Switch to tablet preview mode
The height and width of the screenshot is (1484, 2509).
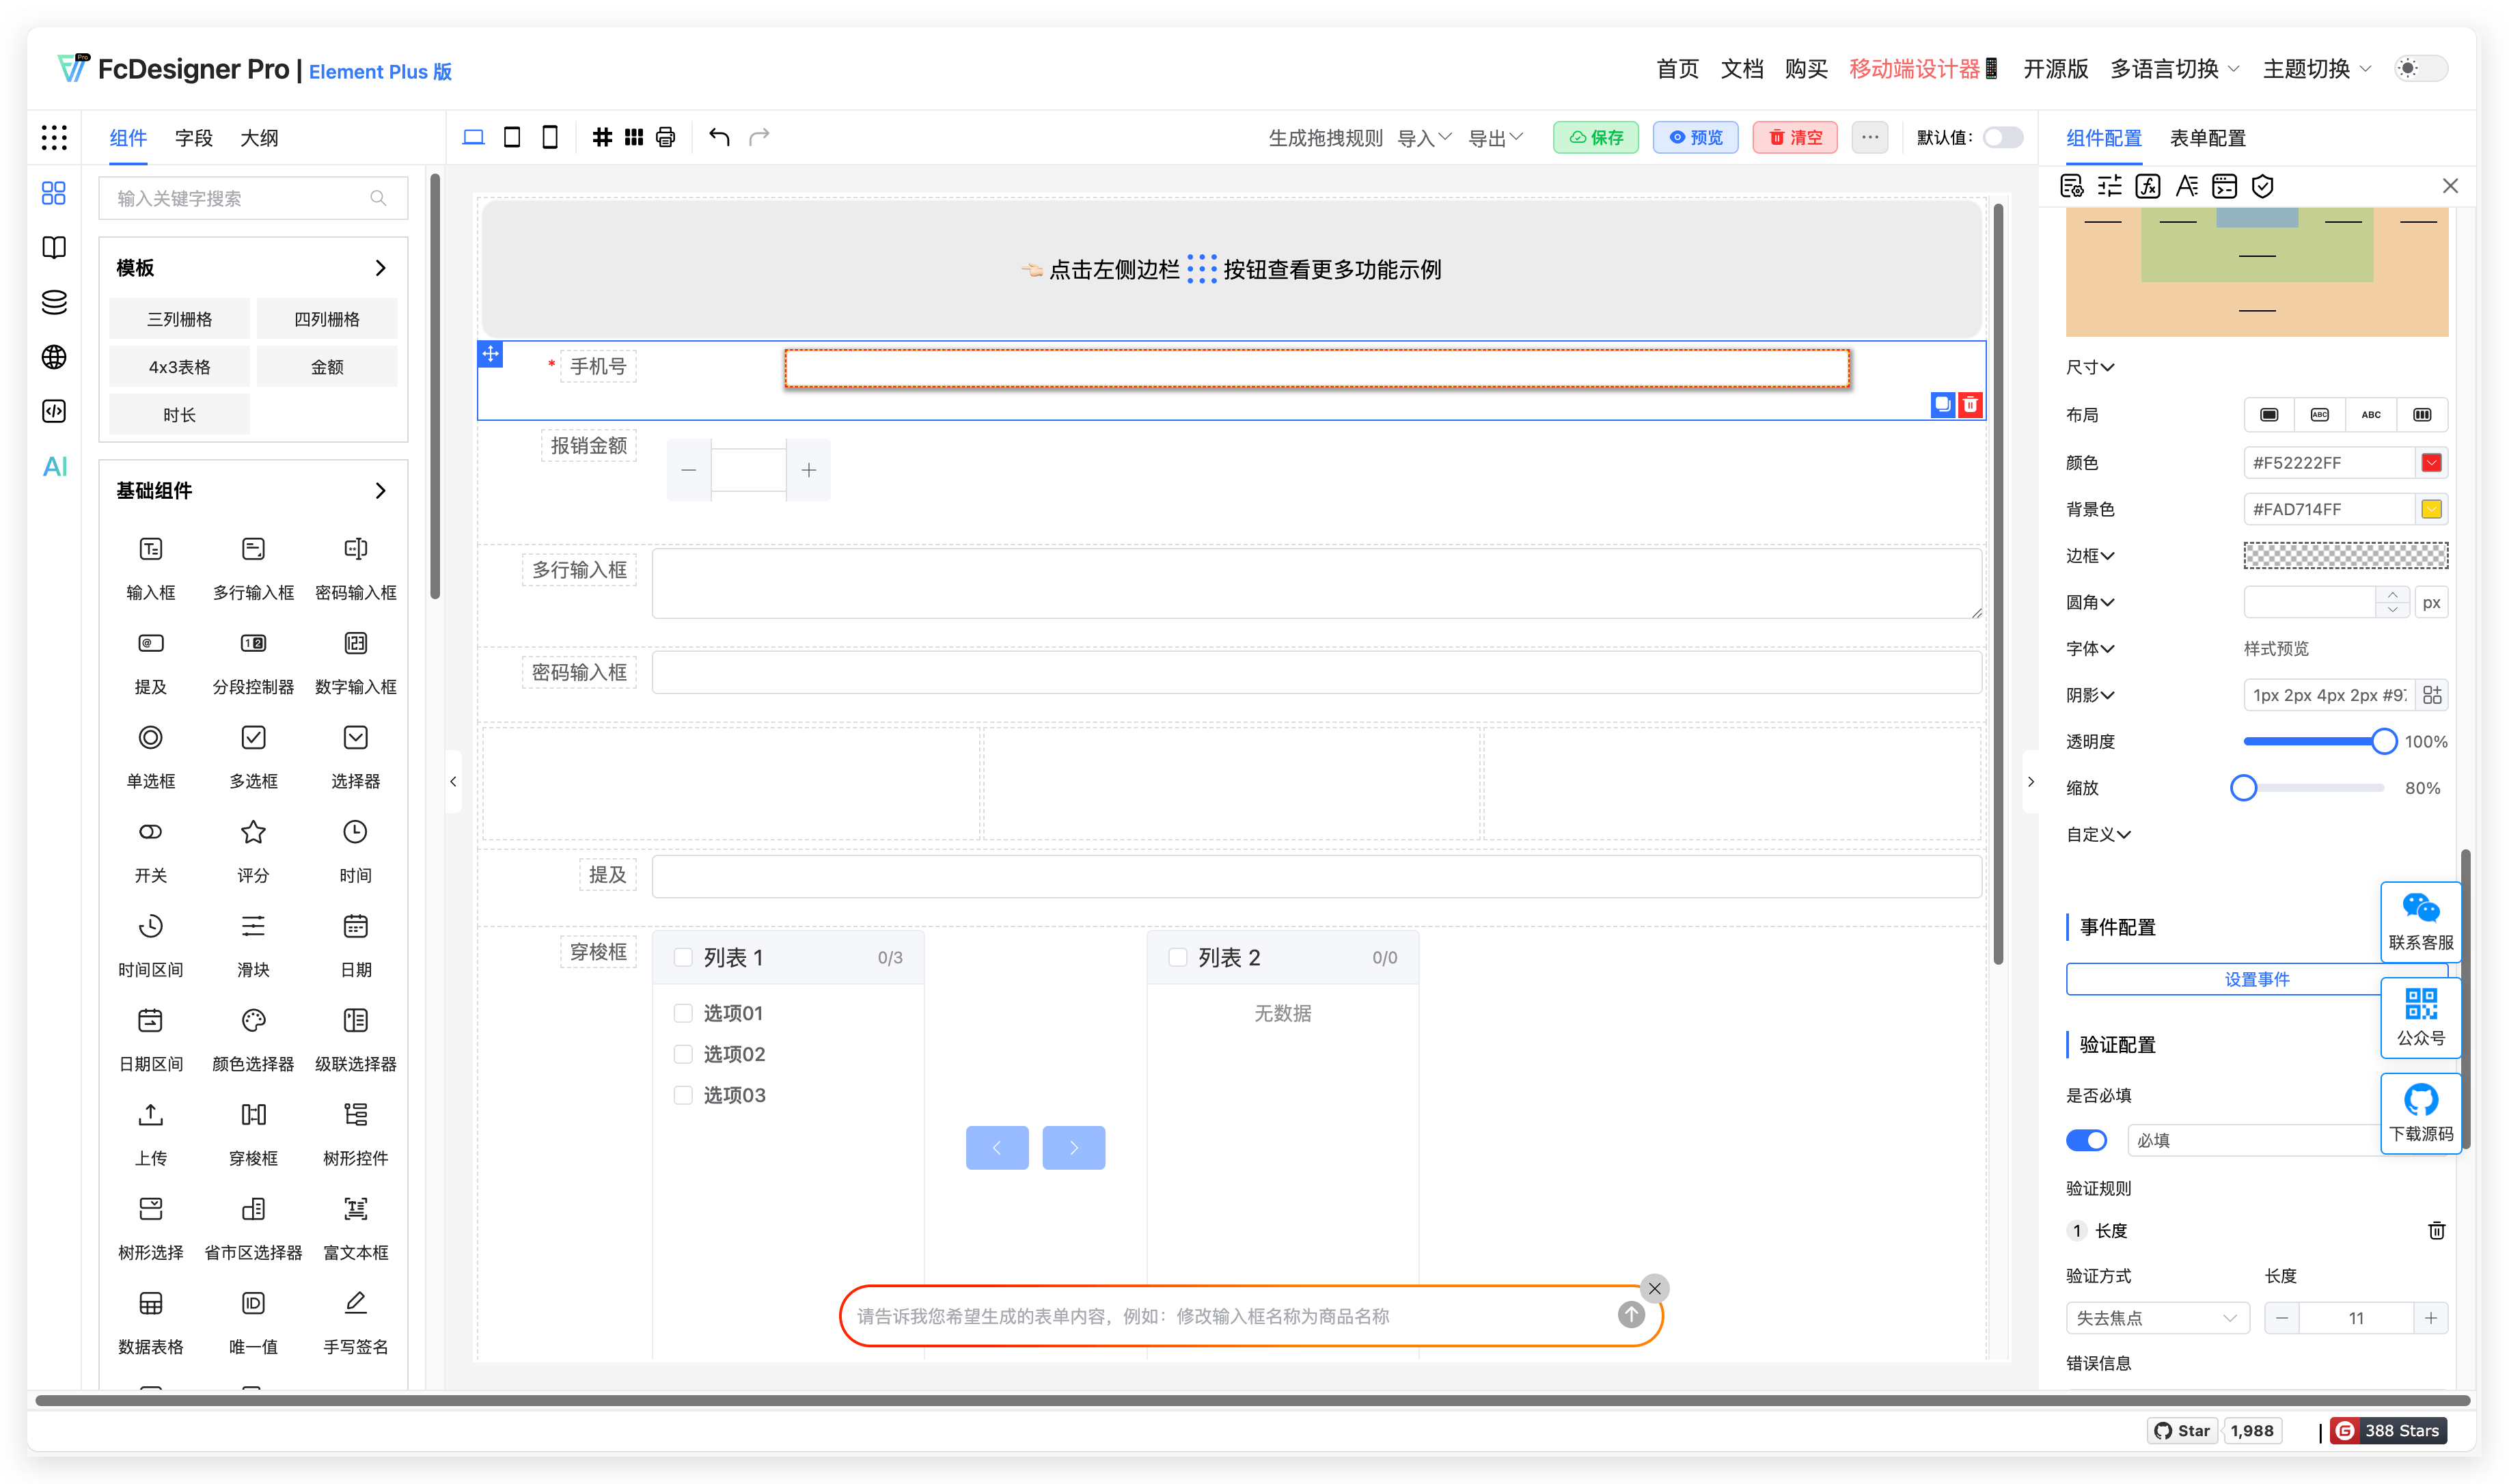coord(512,137)
